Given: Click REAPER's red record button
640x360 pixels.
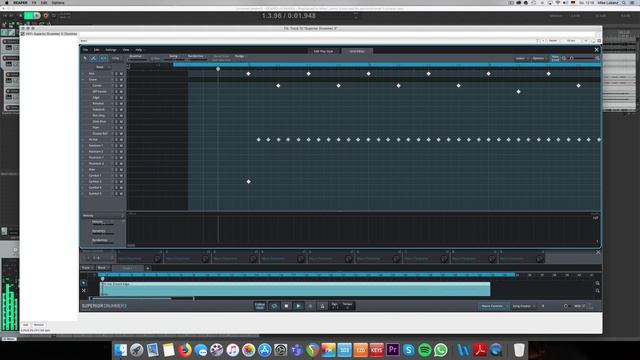Looking at the screenshot, I should point(46,16).
